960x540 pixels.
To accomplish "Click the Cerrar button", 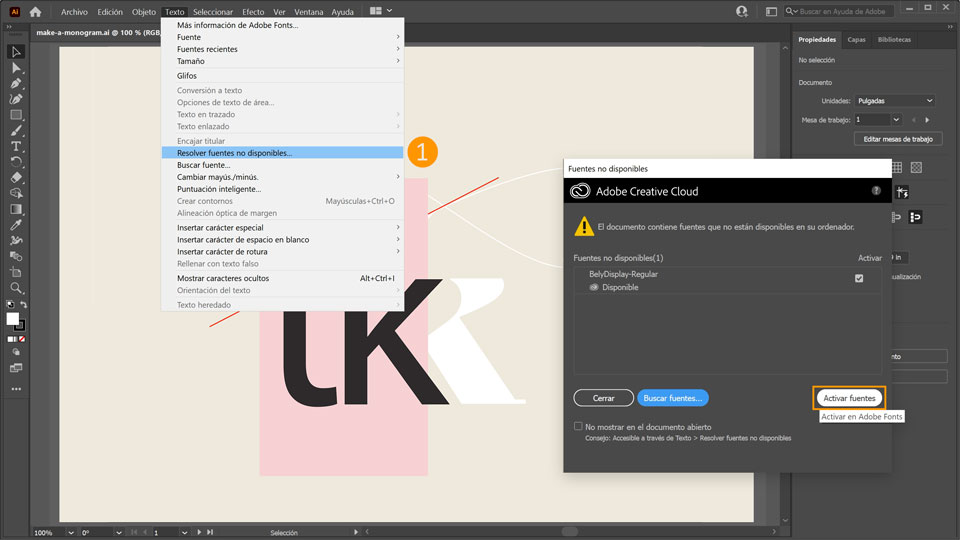I will click(x=603, y=398).
